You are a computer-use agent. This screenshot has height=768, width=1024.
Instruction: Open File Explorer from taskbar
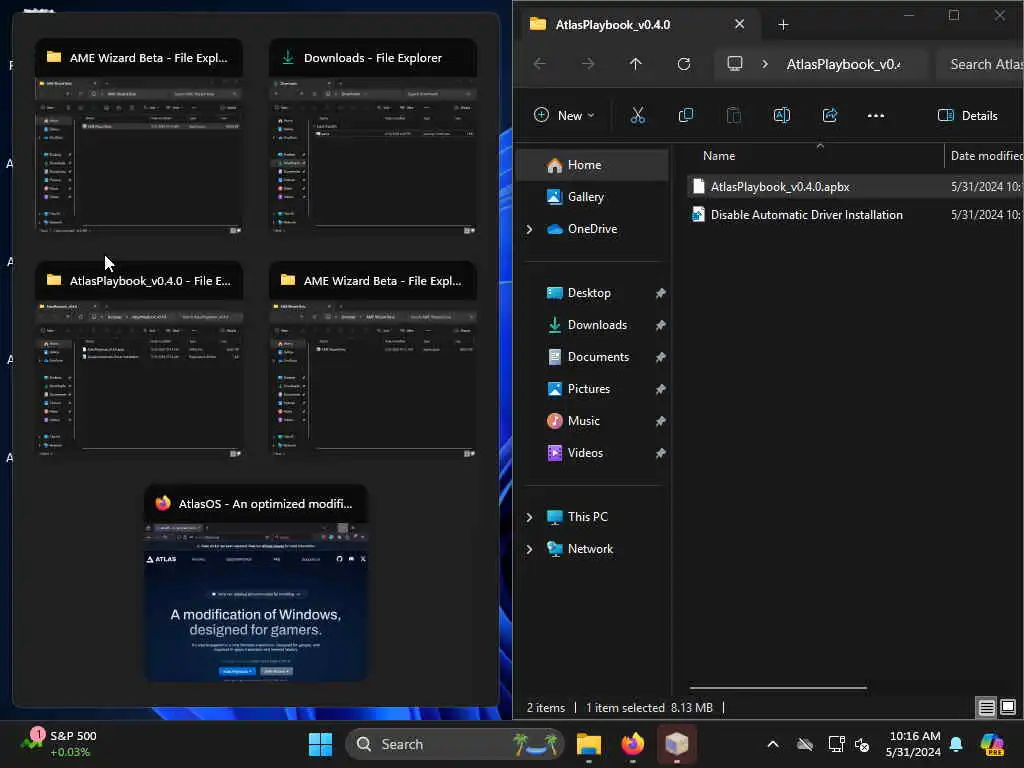click(x=588, y=744)
